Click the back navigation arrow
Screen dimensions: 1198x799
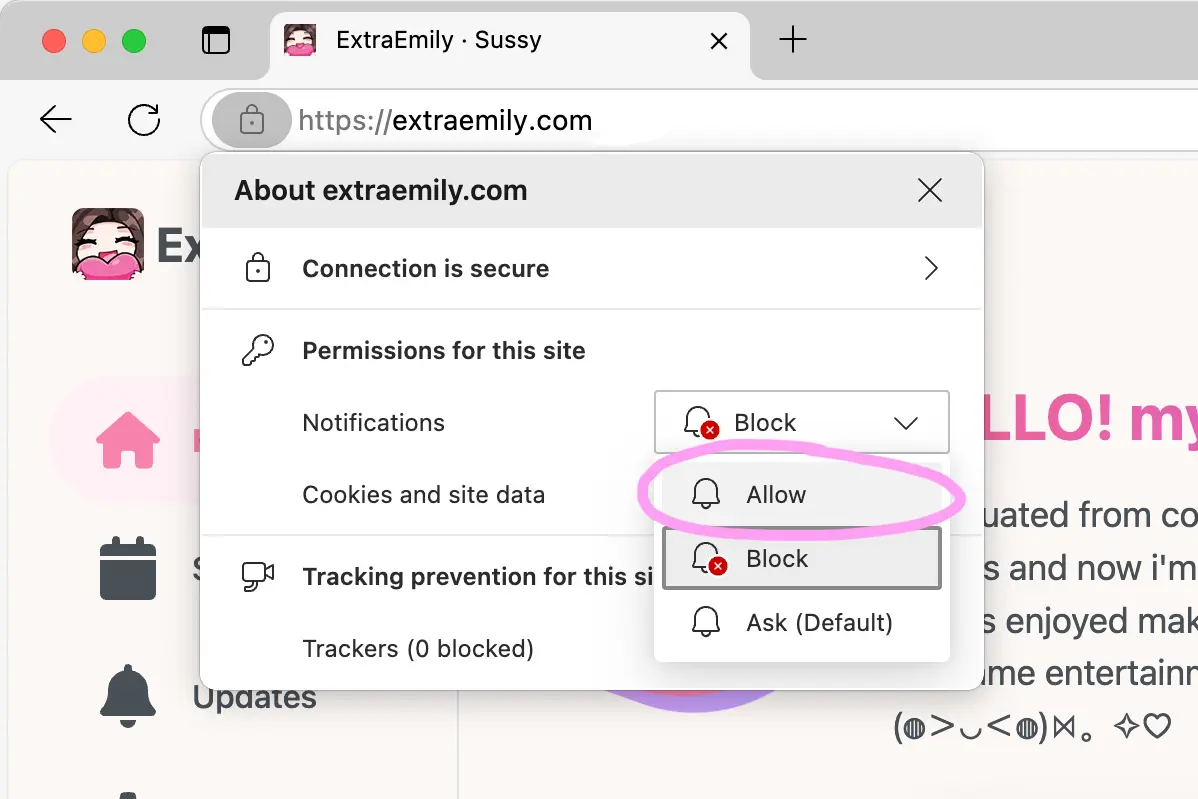click(x=56, y=119)
